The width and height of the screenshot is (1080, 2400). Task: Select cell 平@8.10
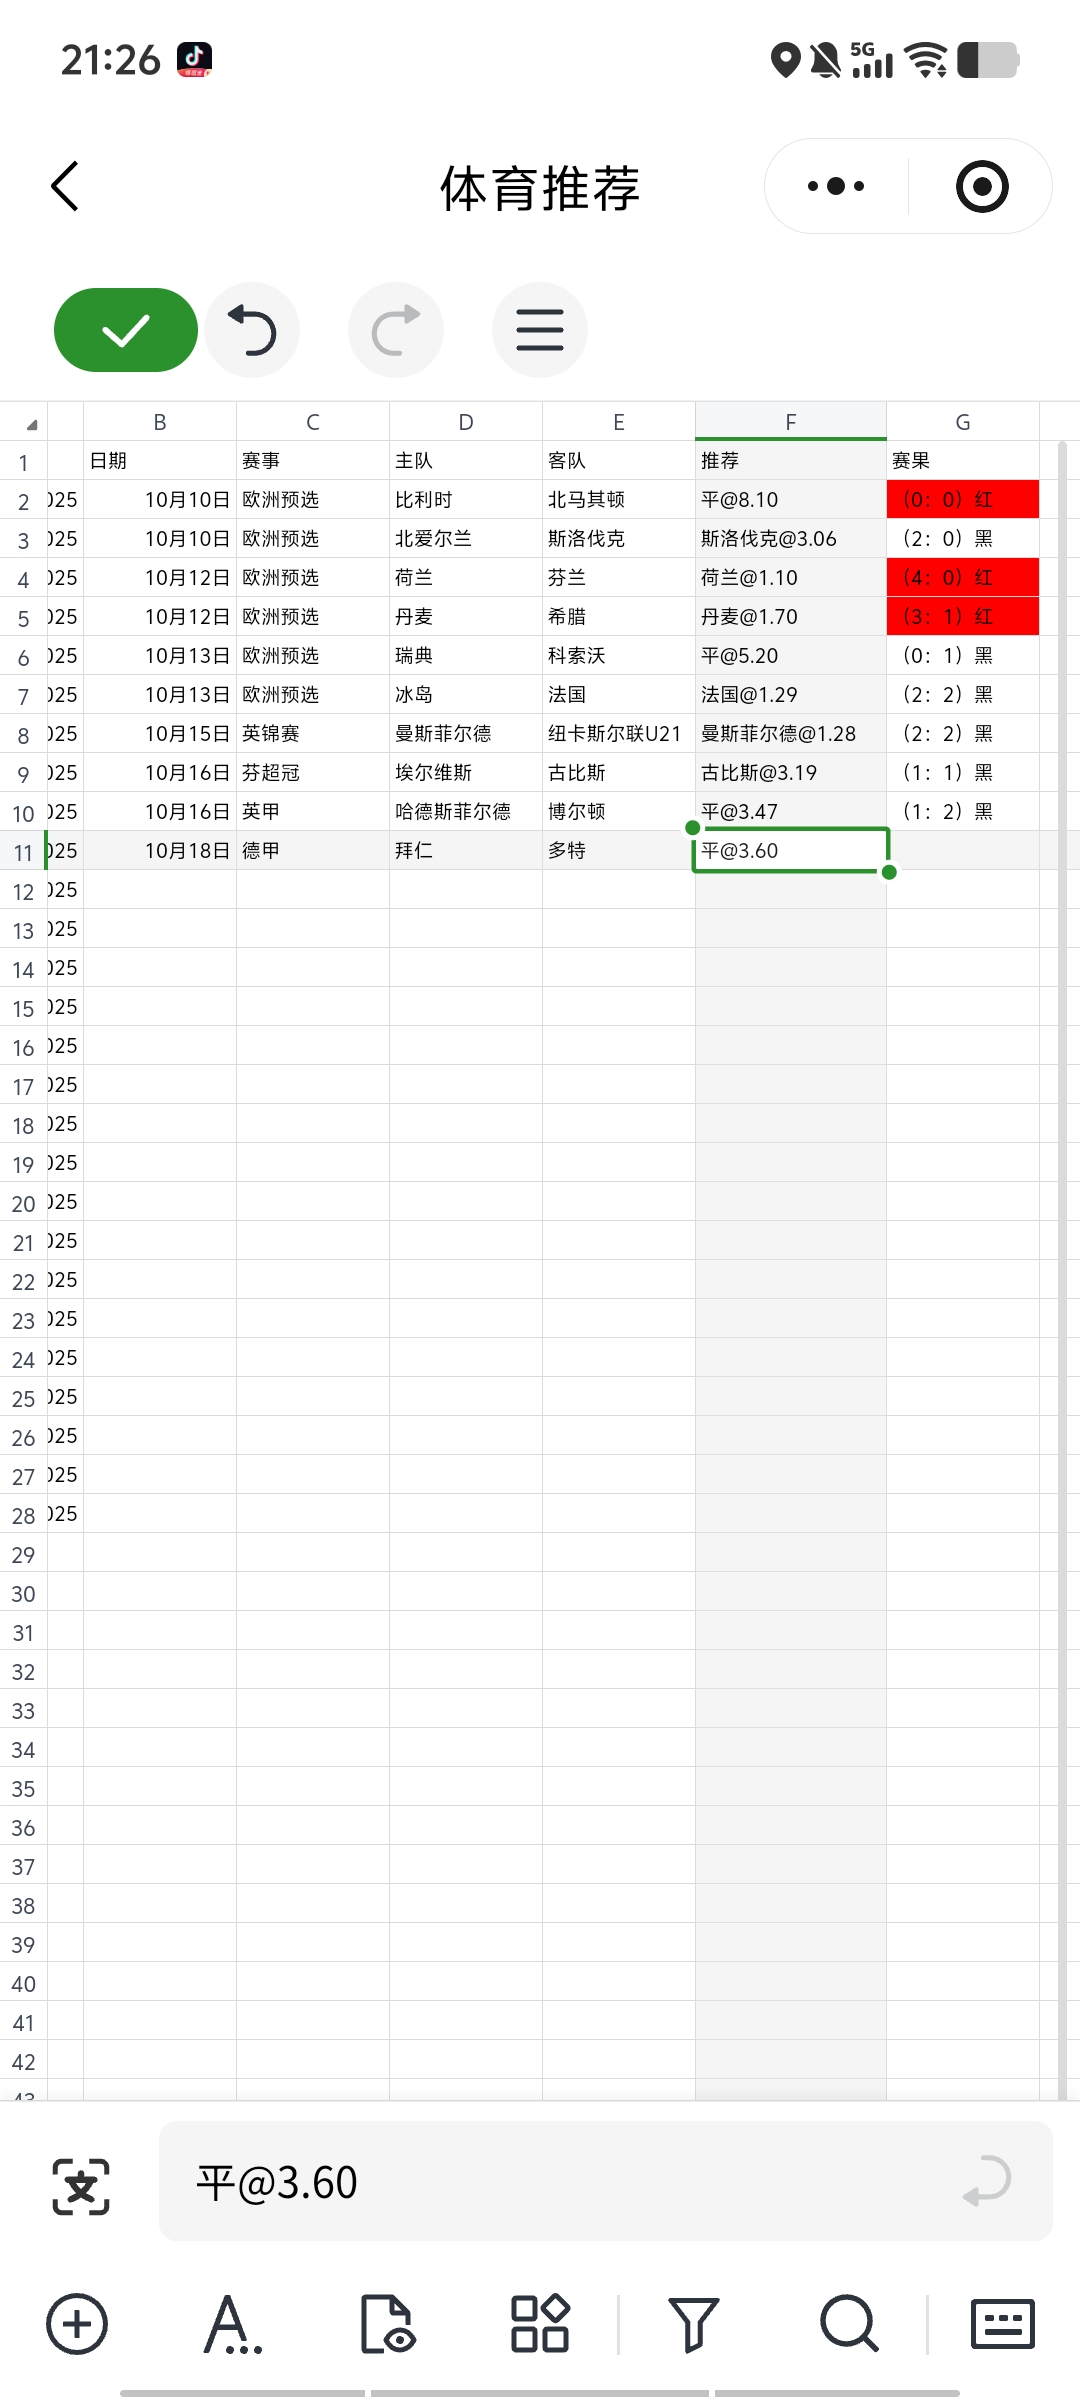(x=791, y=500)
